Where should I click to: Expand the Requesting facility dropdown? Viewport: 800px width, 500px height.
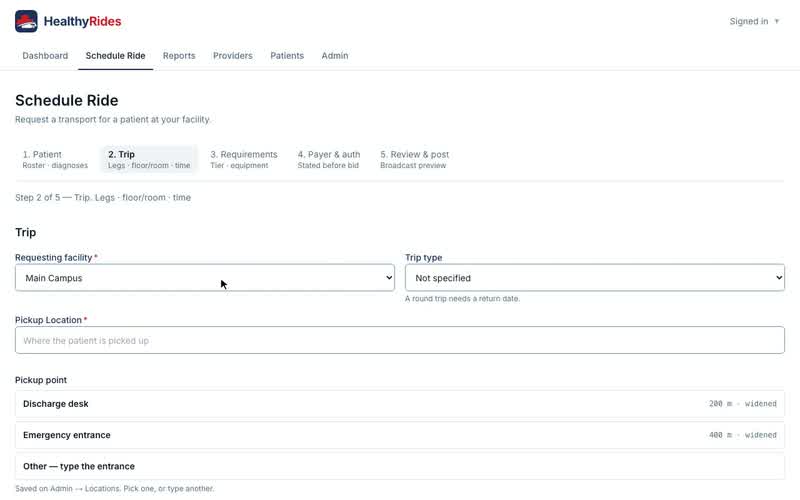tap(205, 278)
